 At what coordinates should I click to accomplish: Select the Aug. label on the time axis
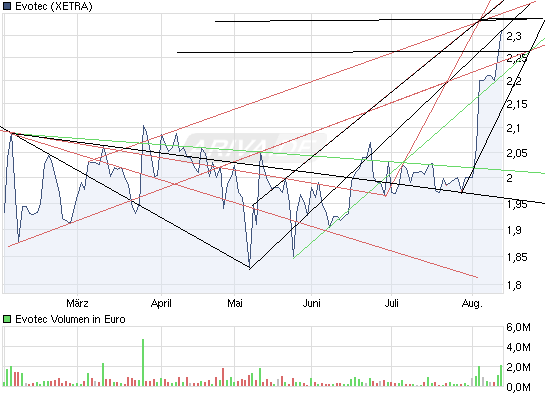(472, 304)
